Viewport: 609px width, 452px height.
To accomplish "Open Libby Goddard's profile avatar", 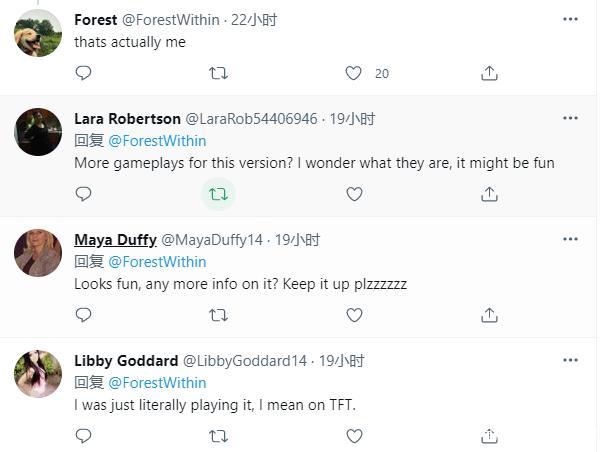I will [x=38, y=374].
